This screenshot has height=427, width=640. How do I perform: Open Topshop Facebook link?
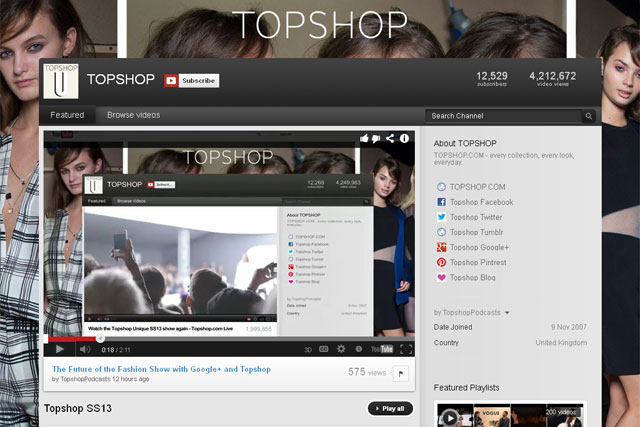tap(482, 202)
